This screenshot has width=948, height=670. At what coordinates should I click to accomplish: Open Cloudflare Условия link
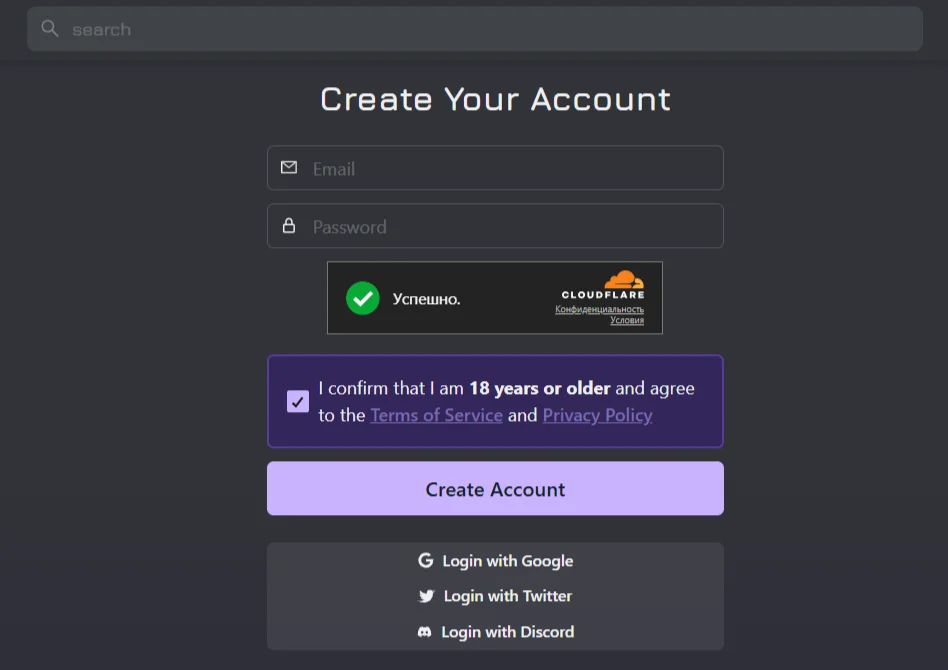(x=627, y=320)
